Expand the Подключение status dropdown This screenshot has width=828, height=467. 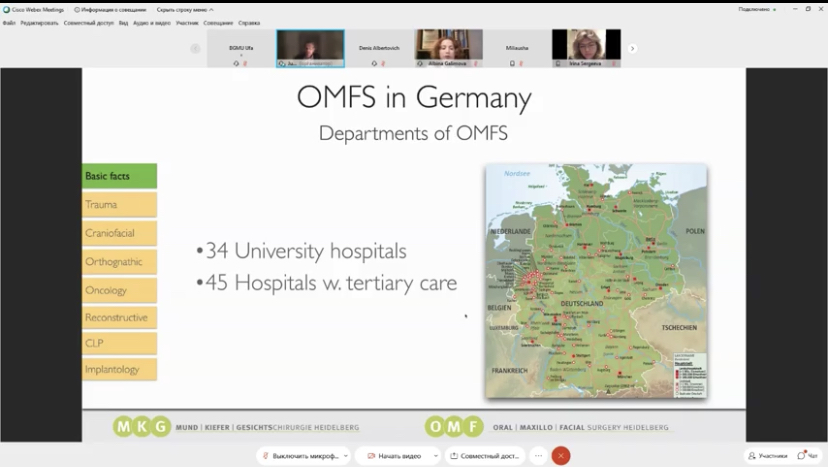click(757, 9)
